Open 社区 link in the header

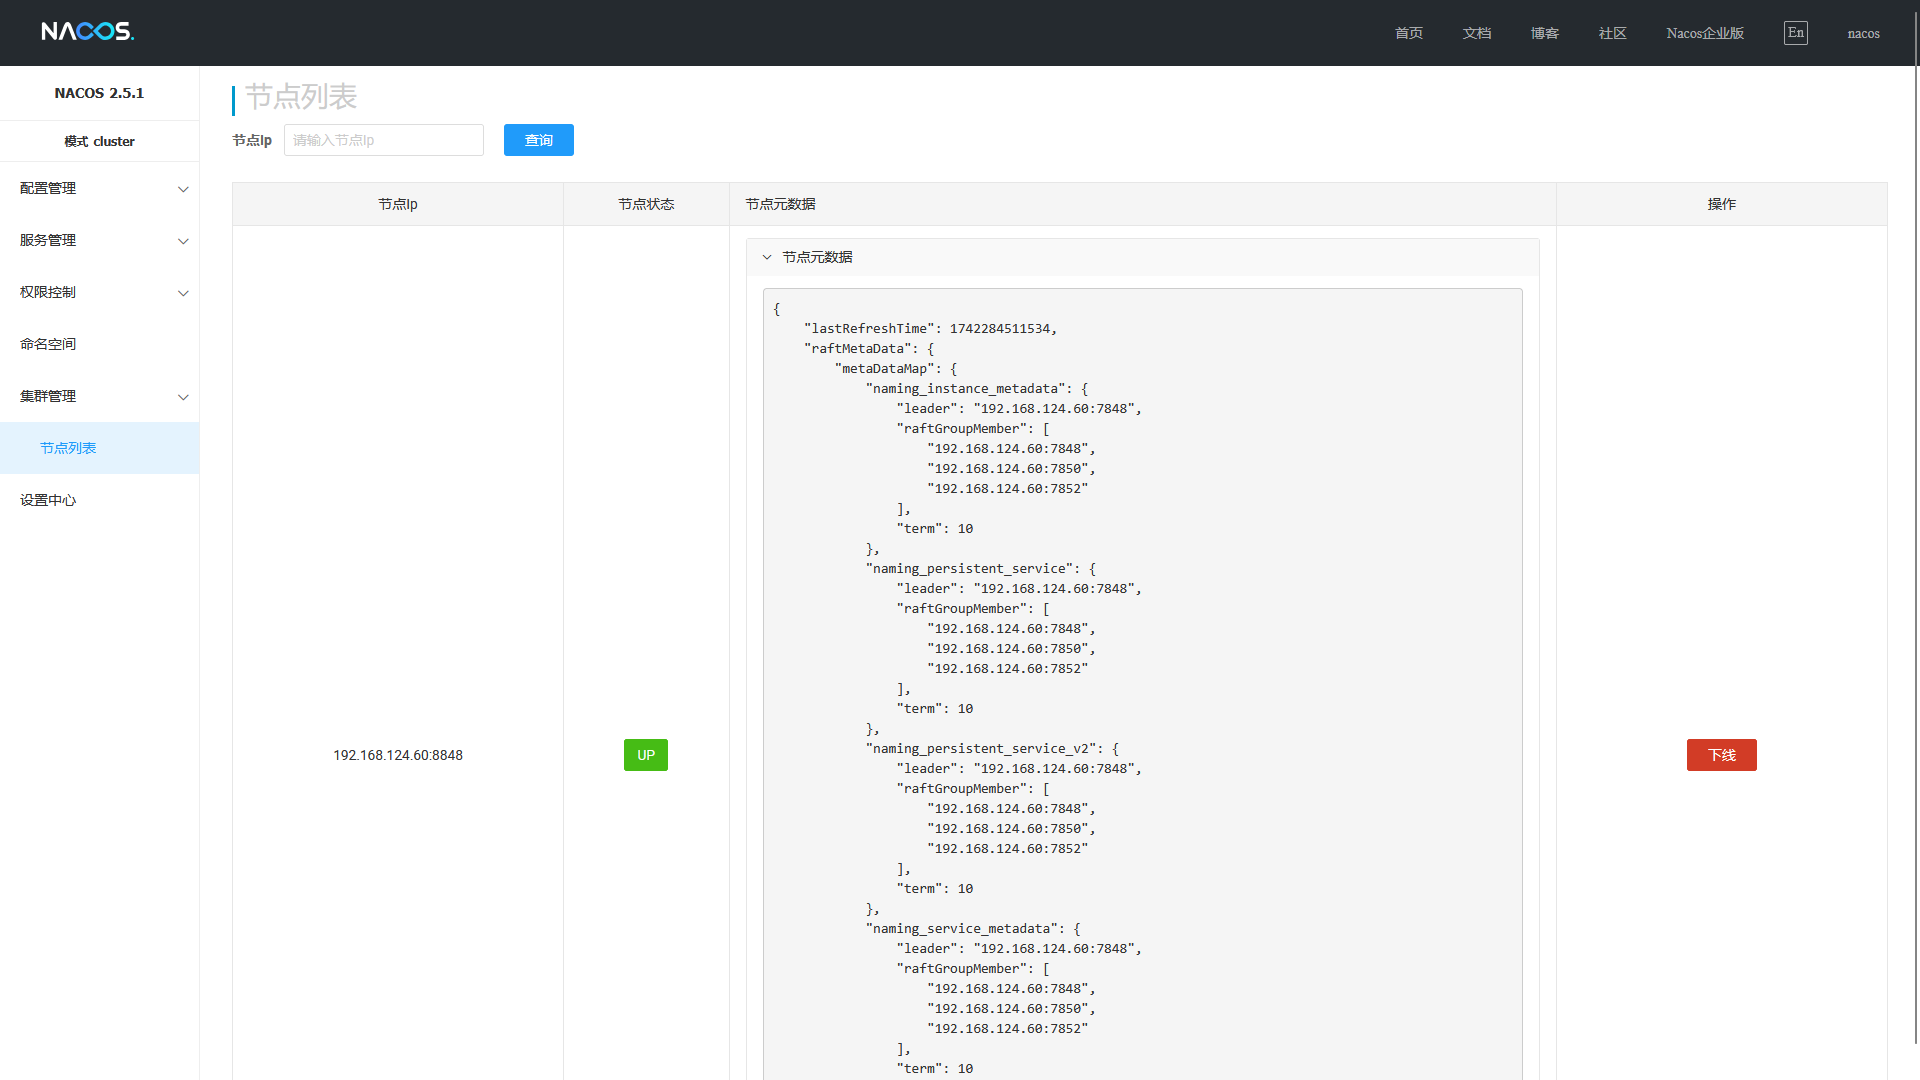point(1612,33)
